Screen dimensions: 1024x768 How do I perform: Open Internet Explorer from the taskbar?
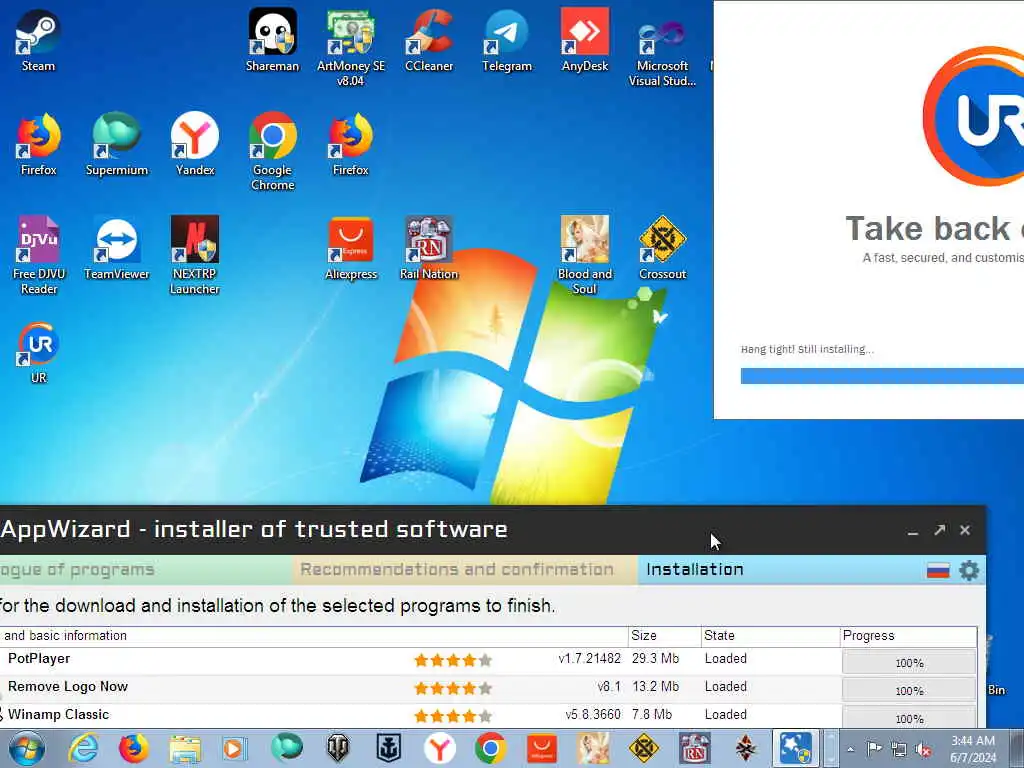tap(83, 748)
